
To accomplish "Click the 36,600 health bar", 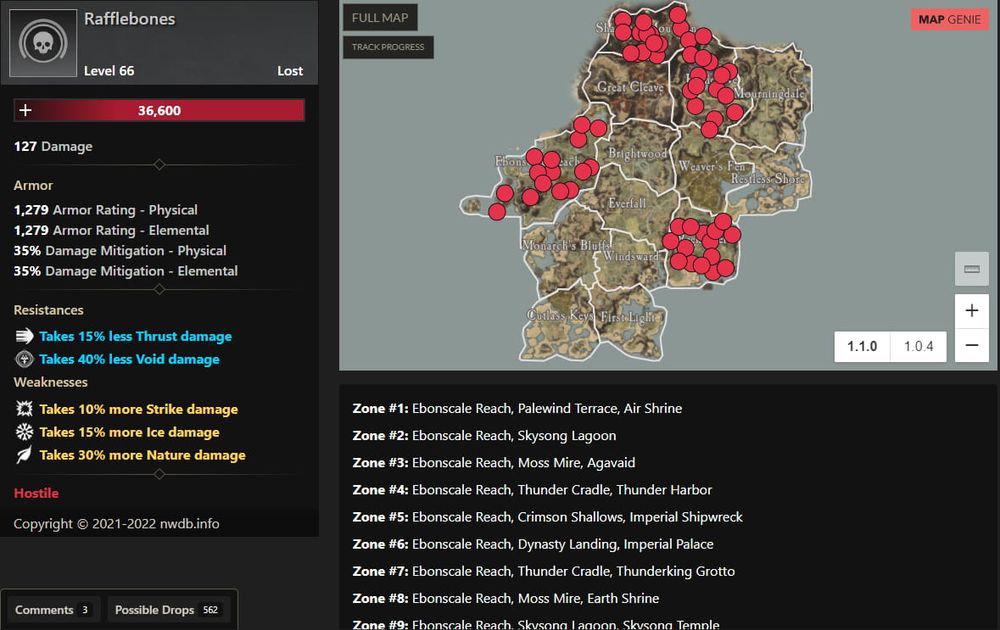I will pyautogui.click(x=159, y=110).
